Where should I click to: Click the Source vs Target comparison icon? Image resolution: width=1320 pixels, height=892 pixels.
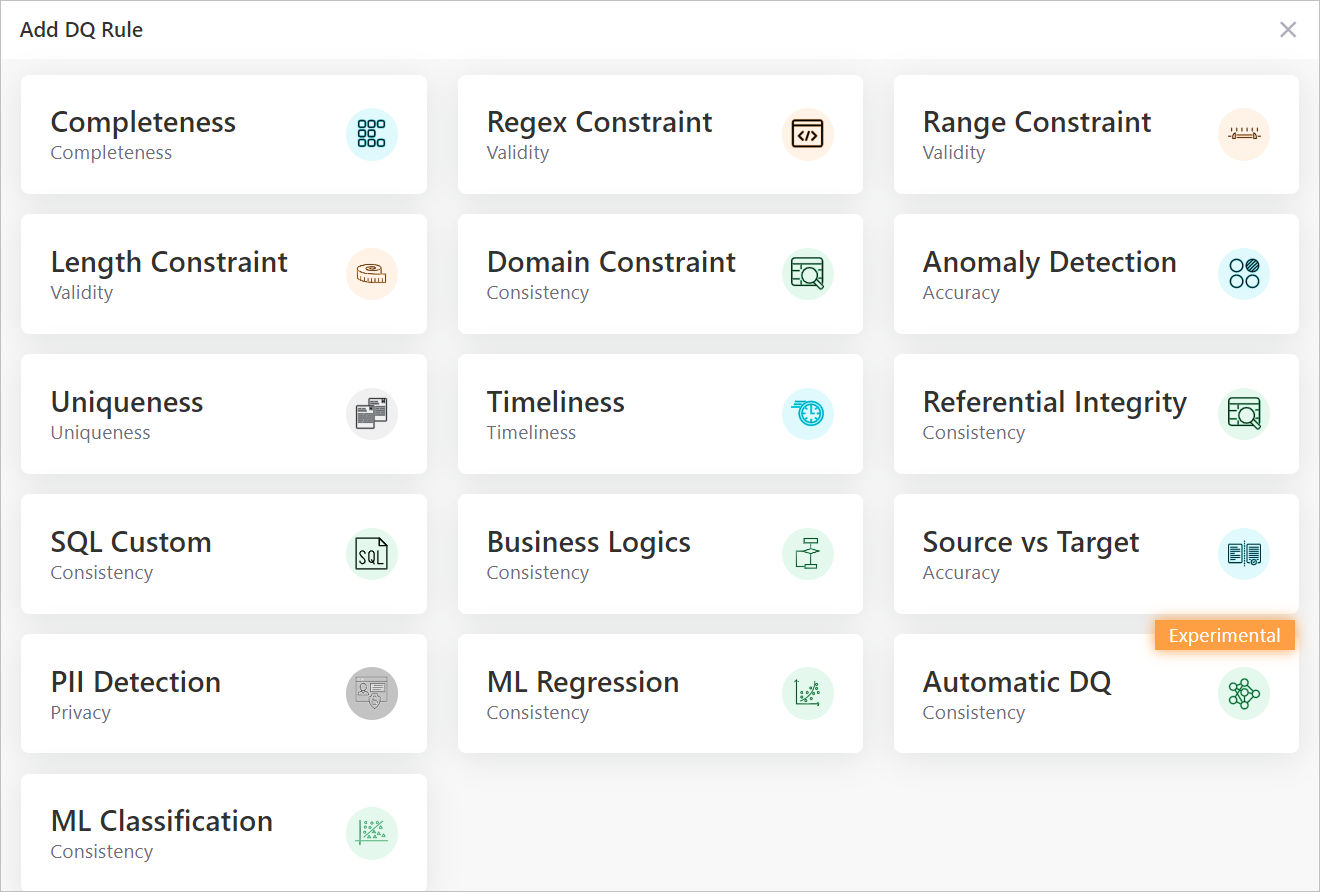click(1244, 554)
